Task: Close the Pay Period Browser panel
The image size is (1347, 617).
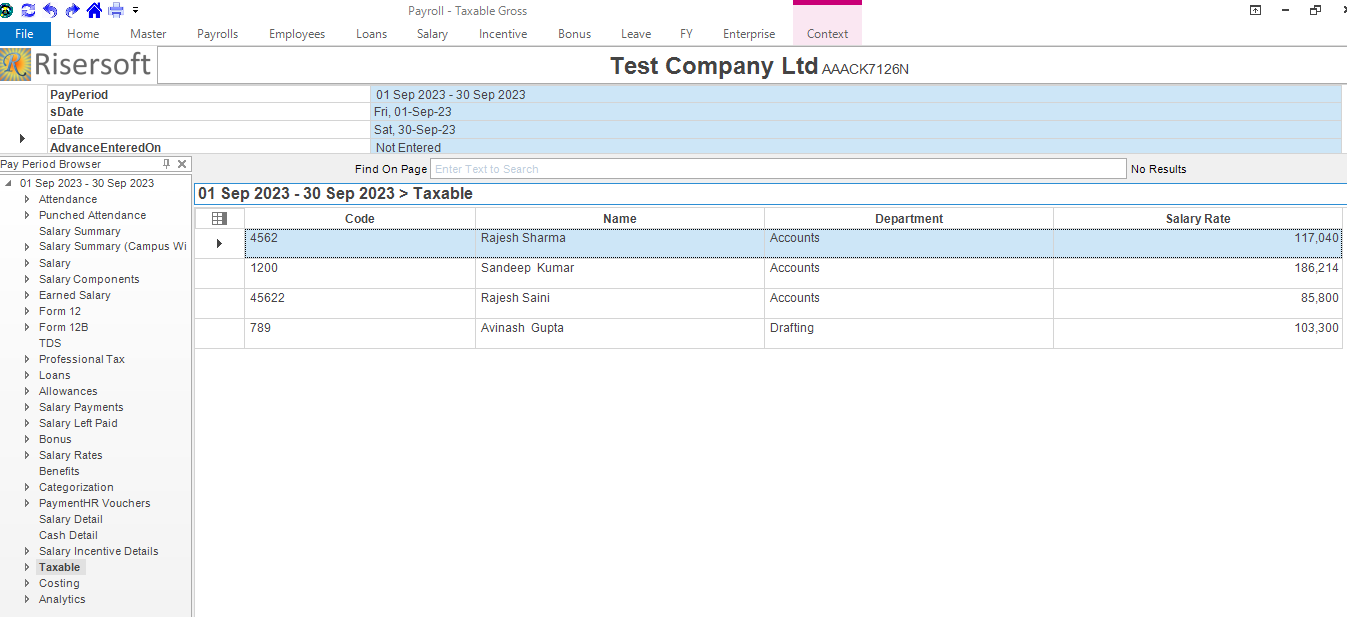Action: (182, 164)
